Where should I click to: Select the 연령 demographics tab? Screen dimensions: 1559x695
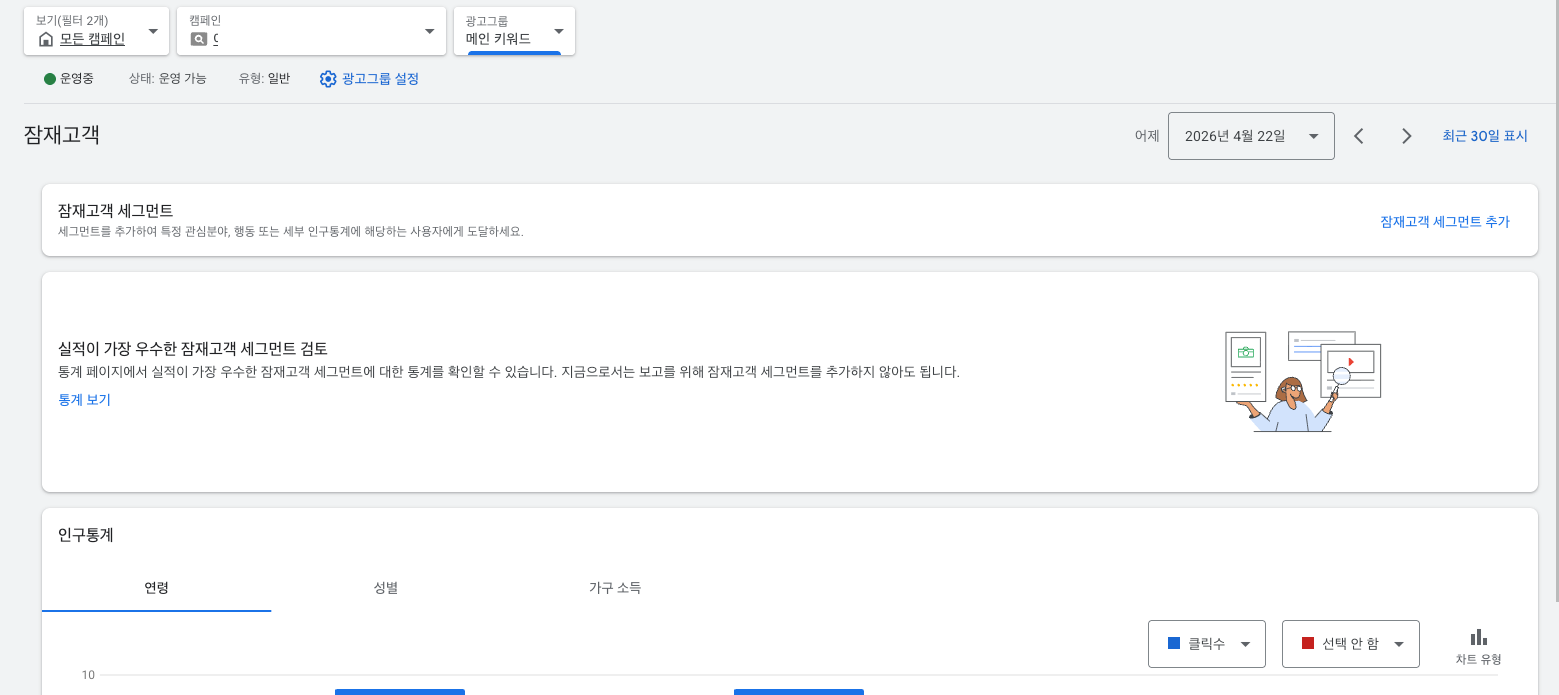pyautogui.click(x=156, y=588)
